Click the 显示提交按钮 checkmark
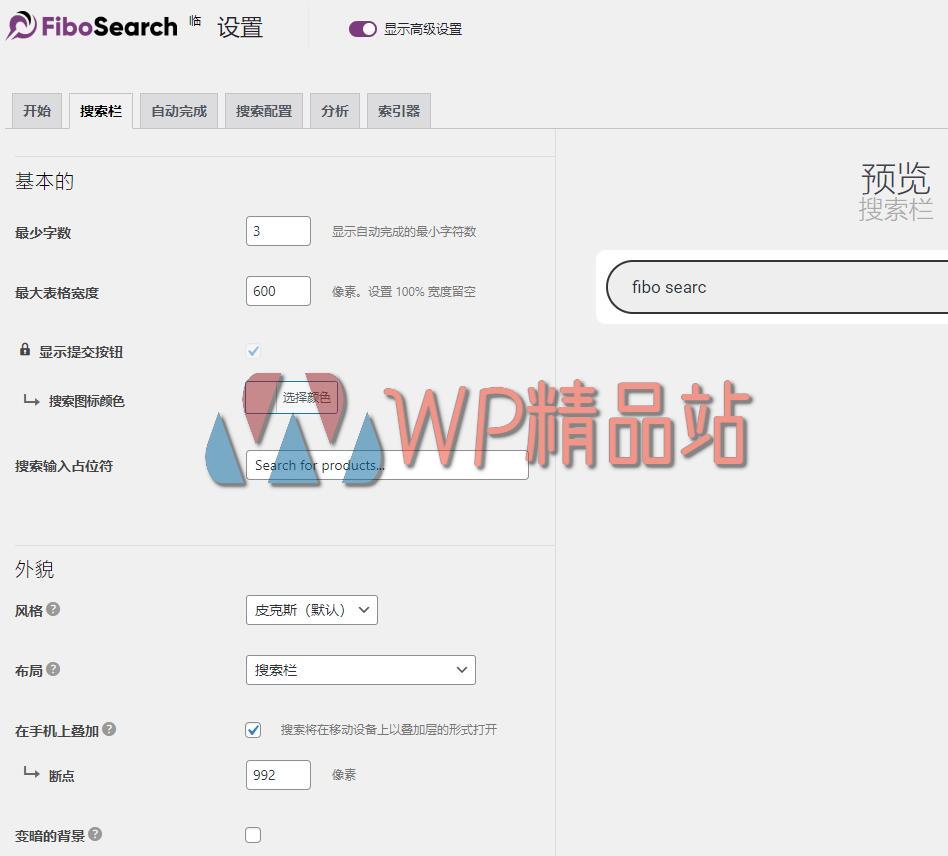Image resolution: width=948 pixels, height=856 pixels. click(x=253, y=350)
